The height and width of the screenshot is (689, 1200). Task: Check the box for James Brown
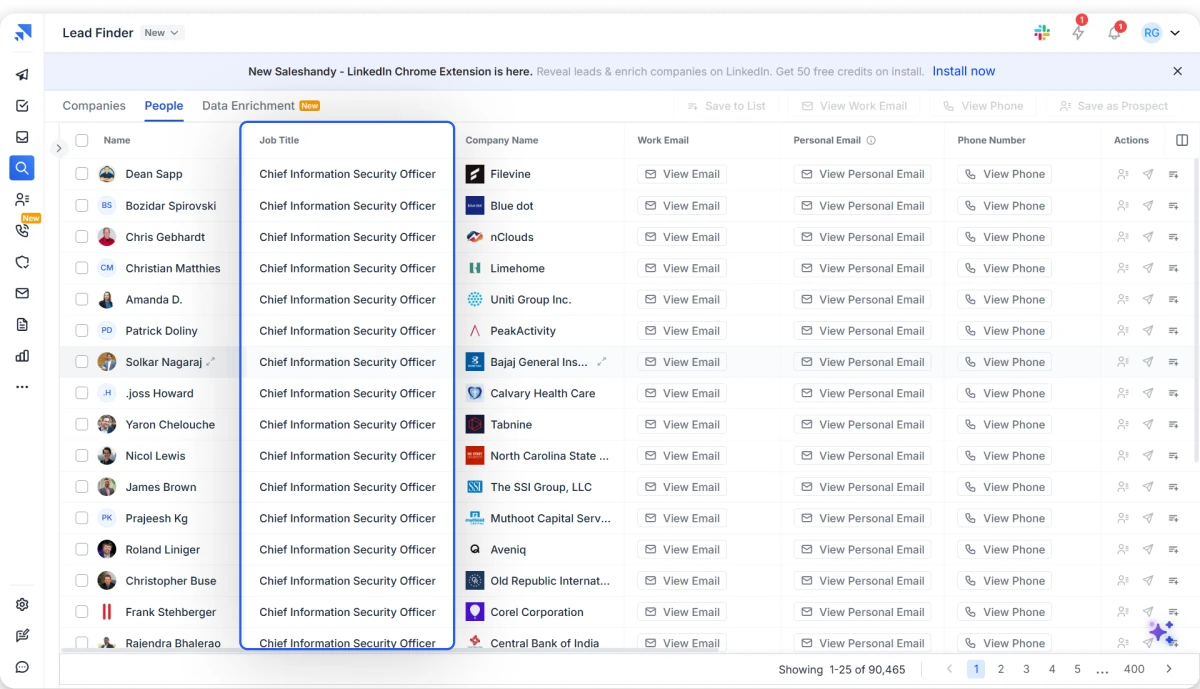click(x=82, y=487)
